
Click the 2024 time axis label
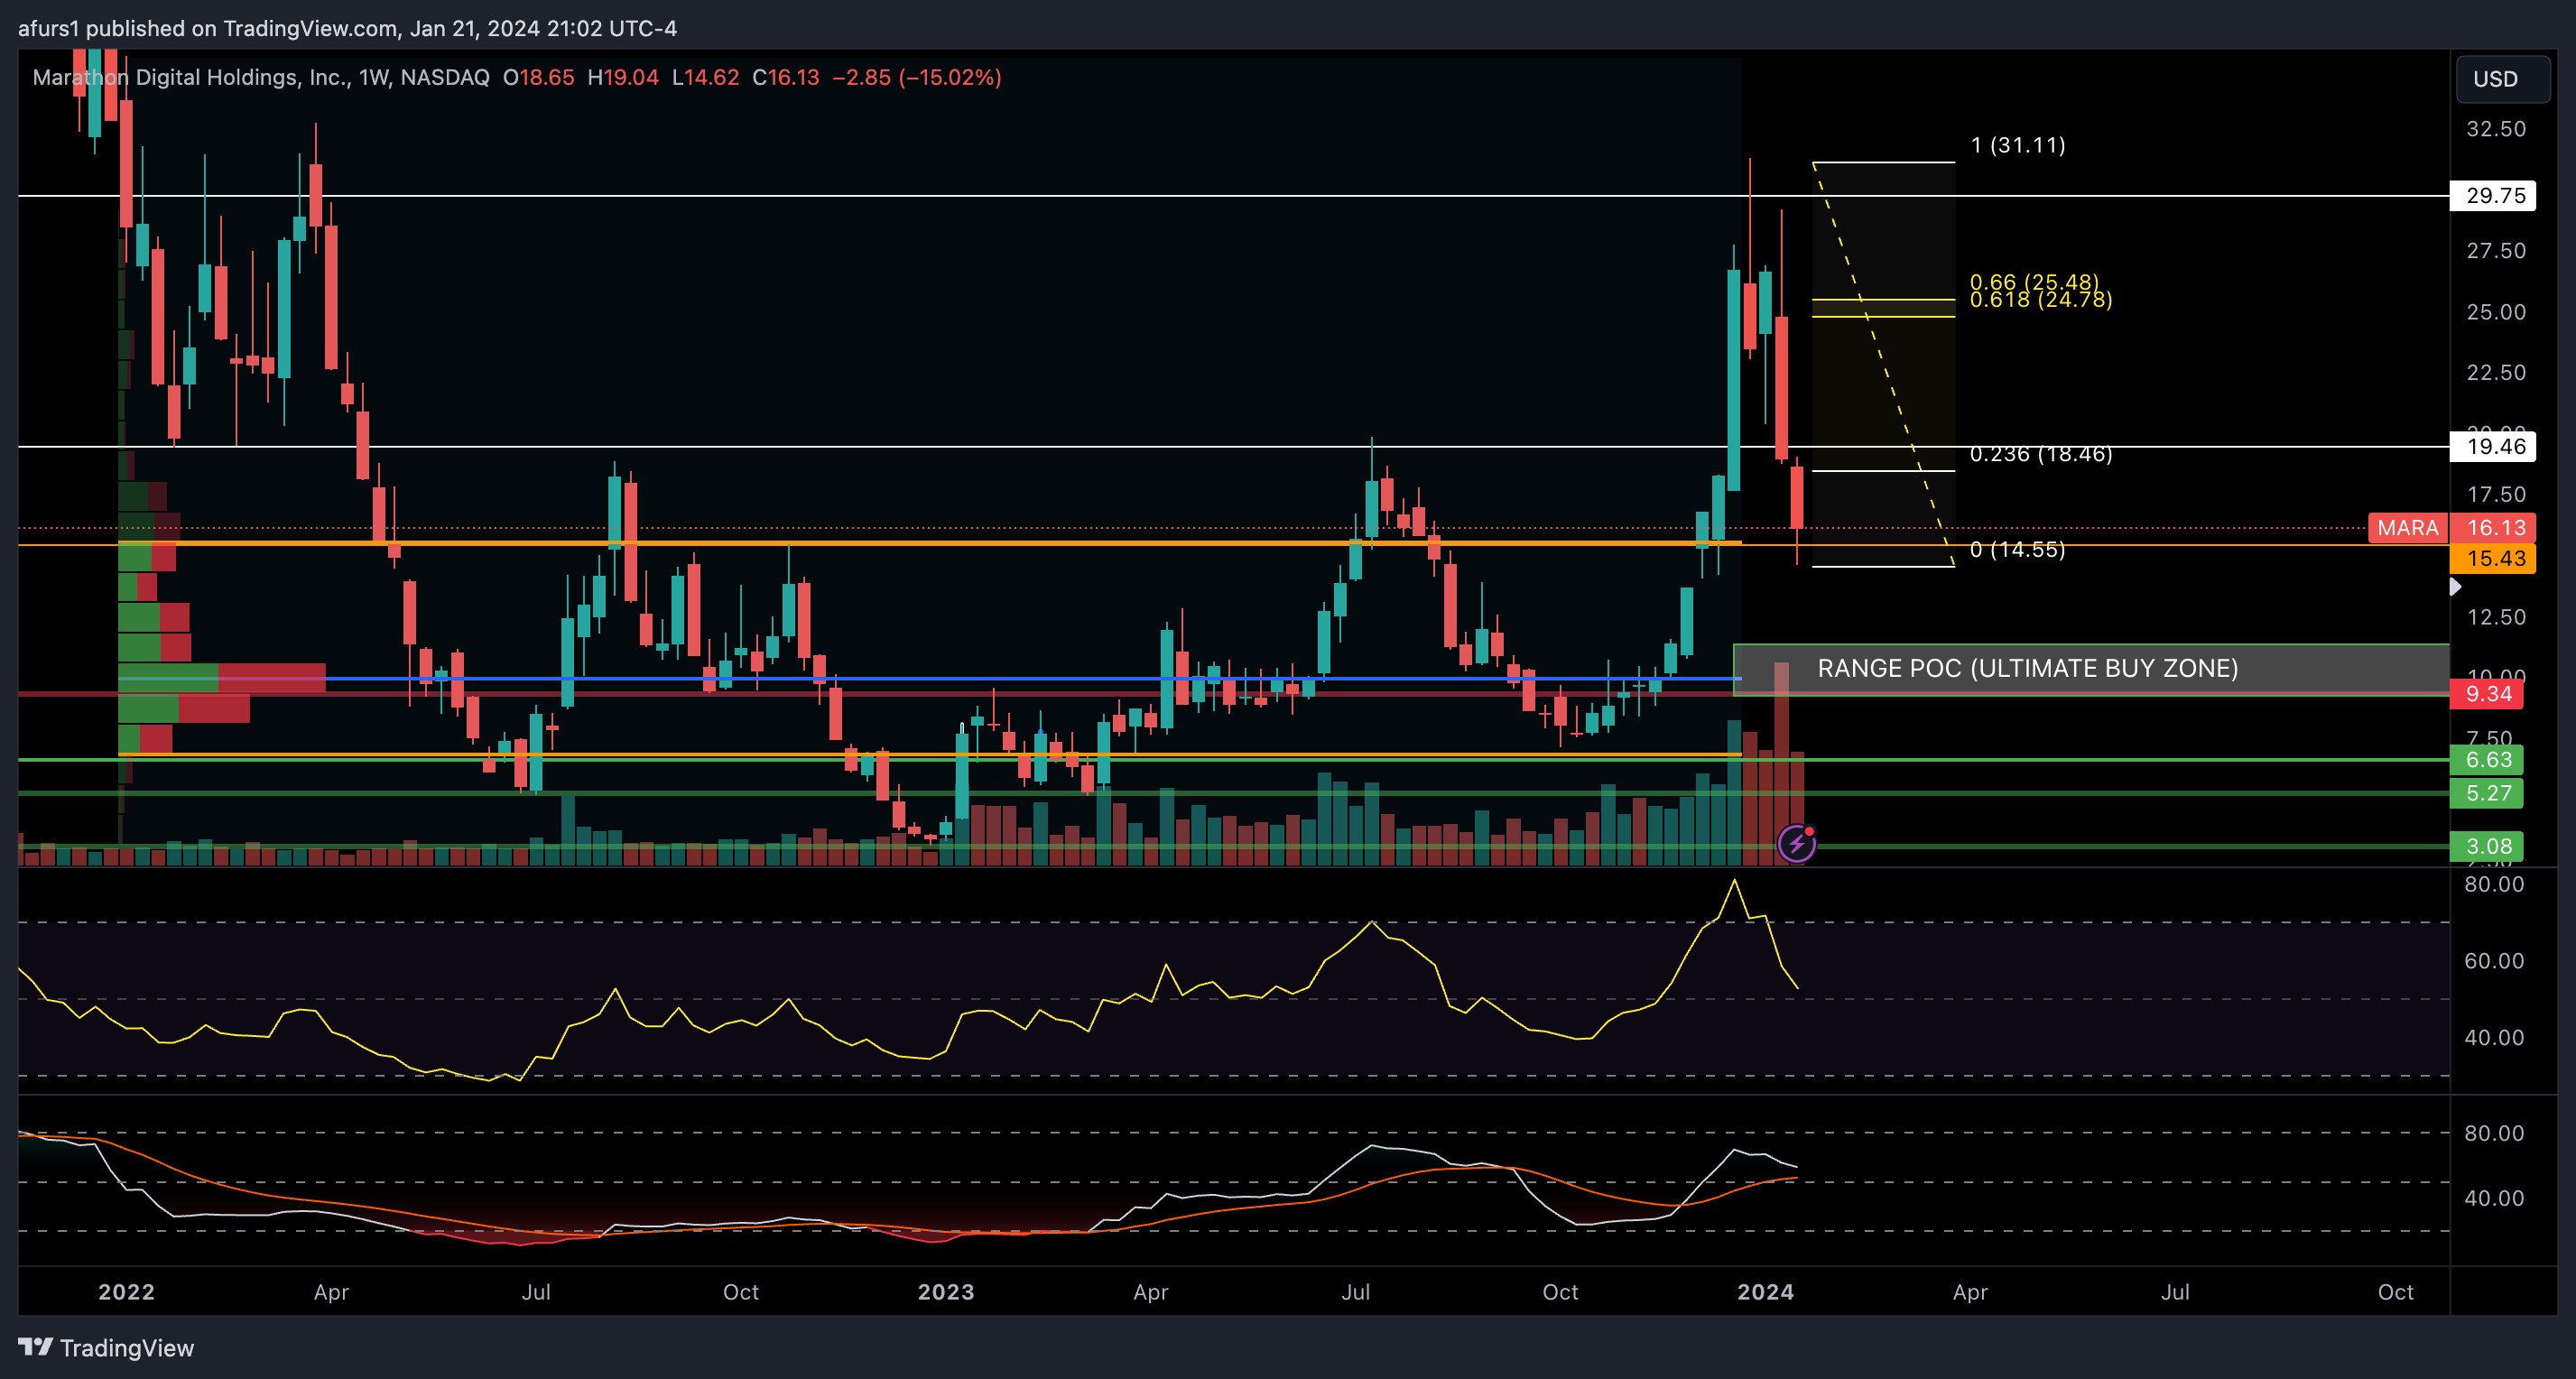1765,1291
